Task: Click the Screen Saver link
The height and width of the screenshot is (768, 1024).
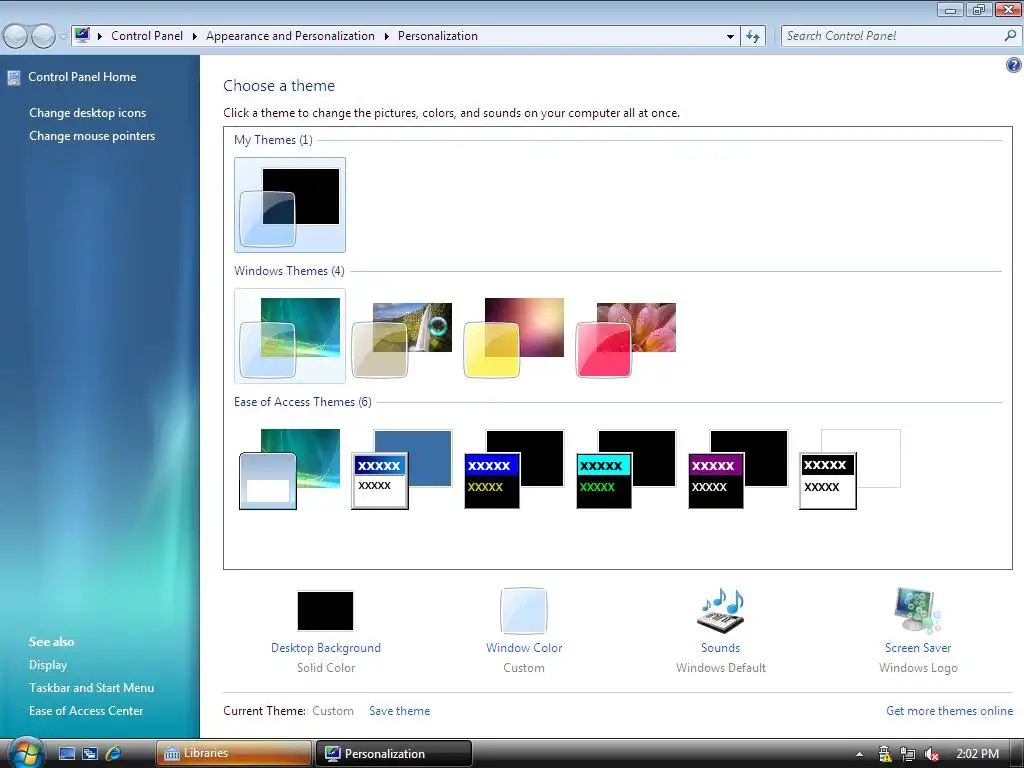Action: tap(918, 648)
